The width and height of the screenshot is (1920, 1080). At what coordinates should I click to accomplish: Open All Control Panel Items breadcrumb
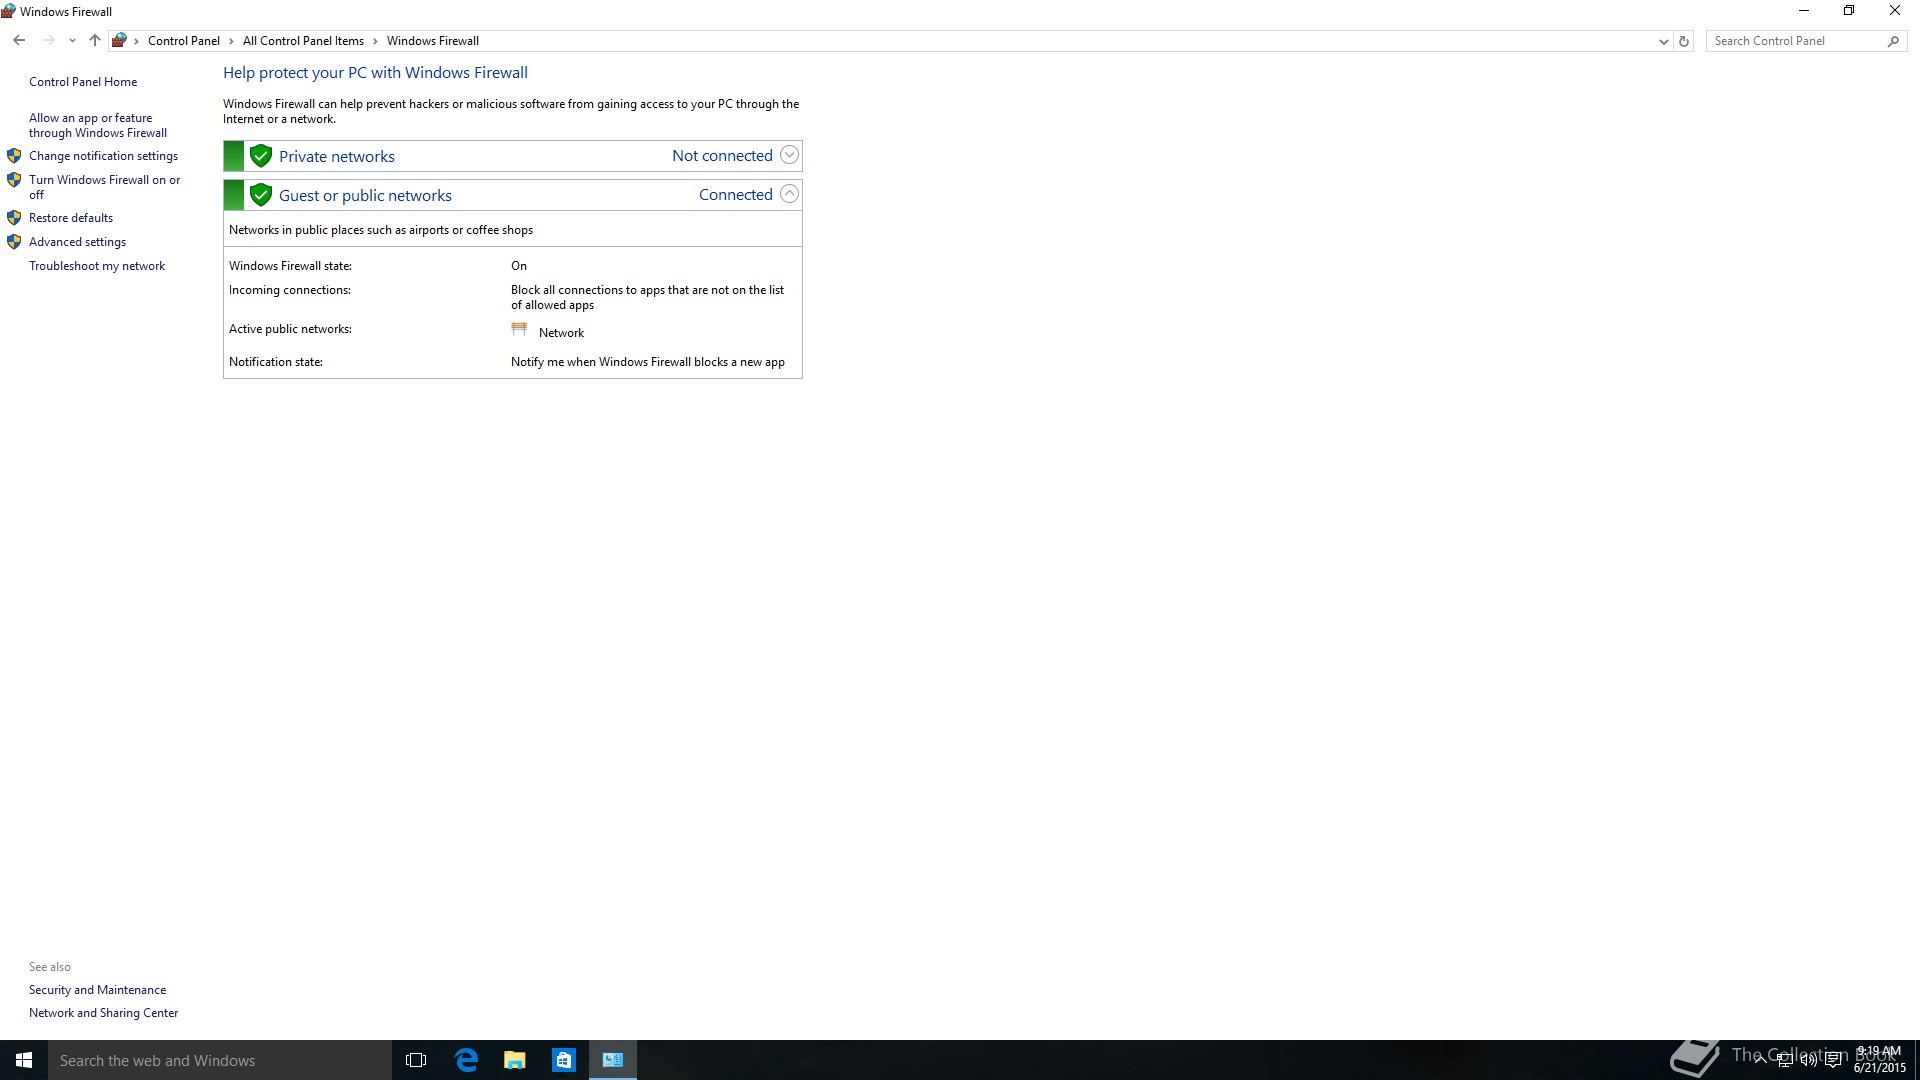point(303,41)
